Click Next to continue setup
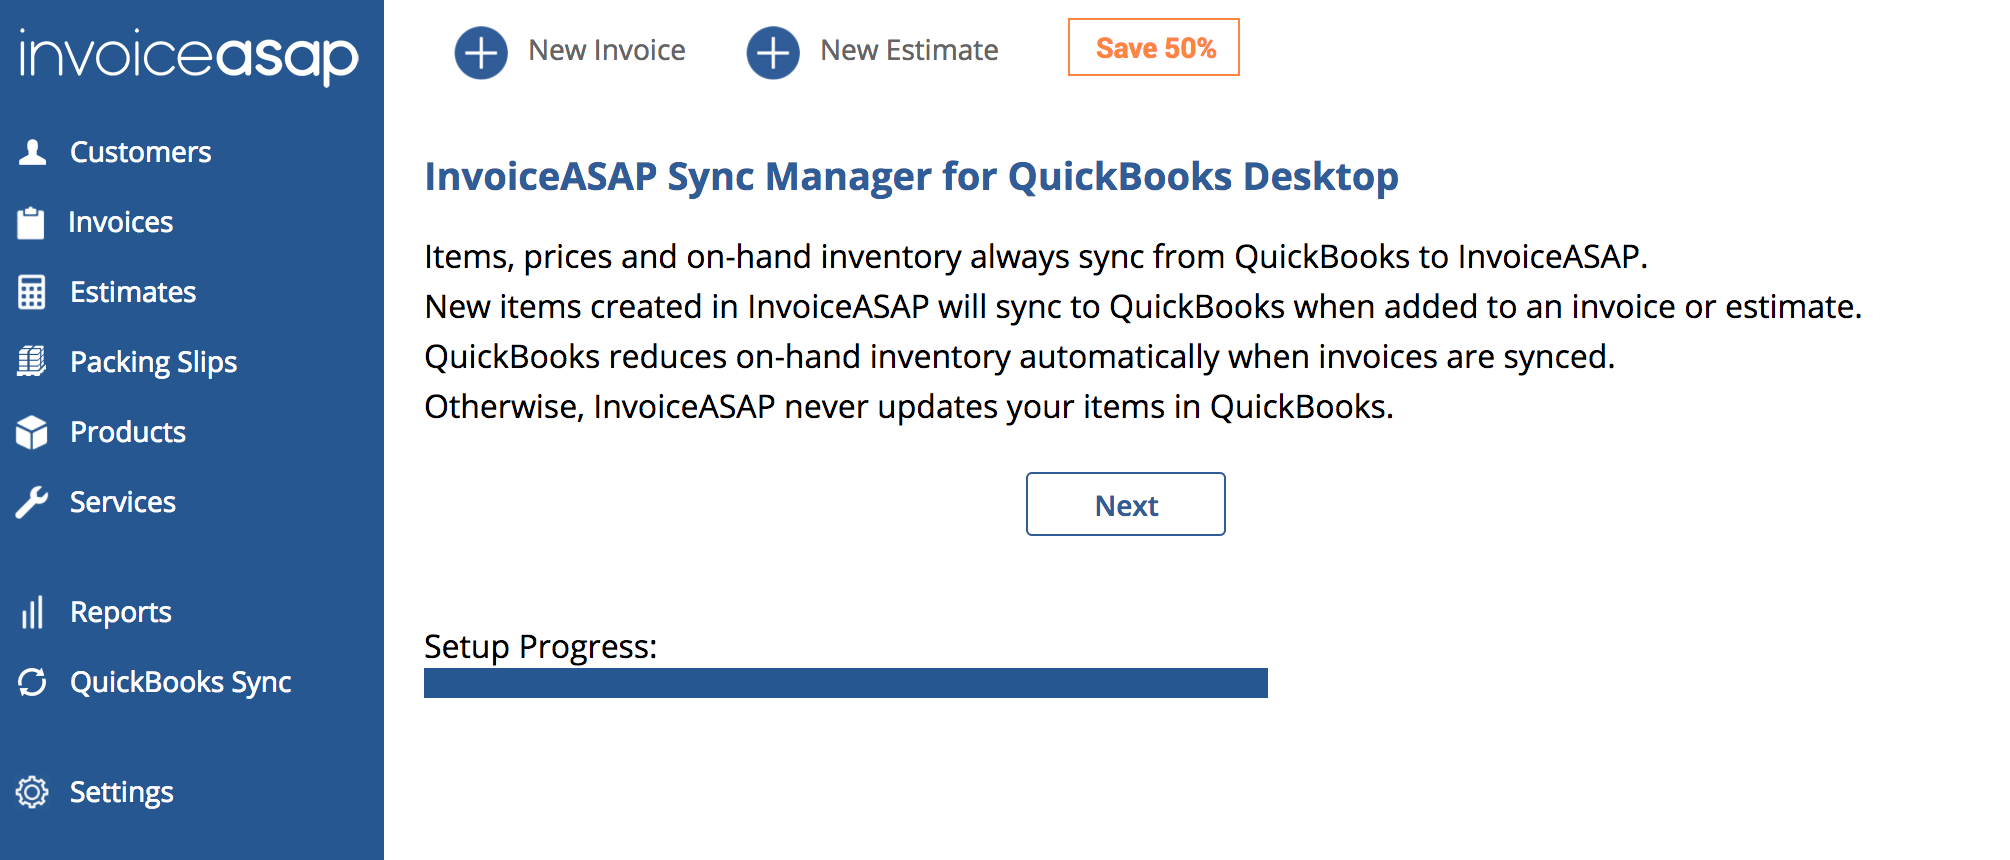 1126,504
